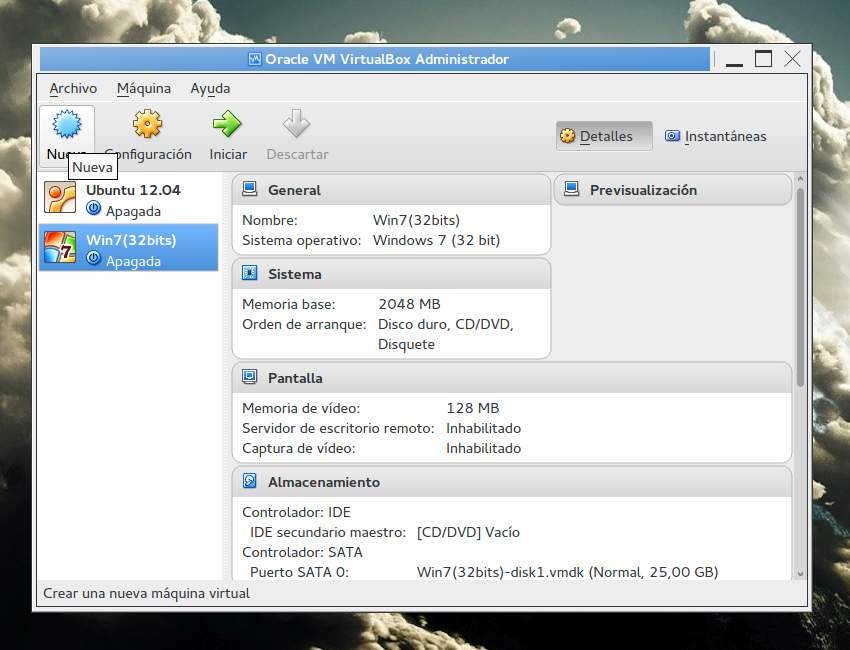Start the VM with the green Iniciar arrow

[227, 124]
